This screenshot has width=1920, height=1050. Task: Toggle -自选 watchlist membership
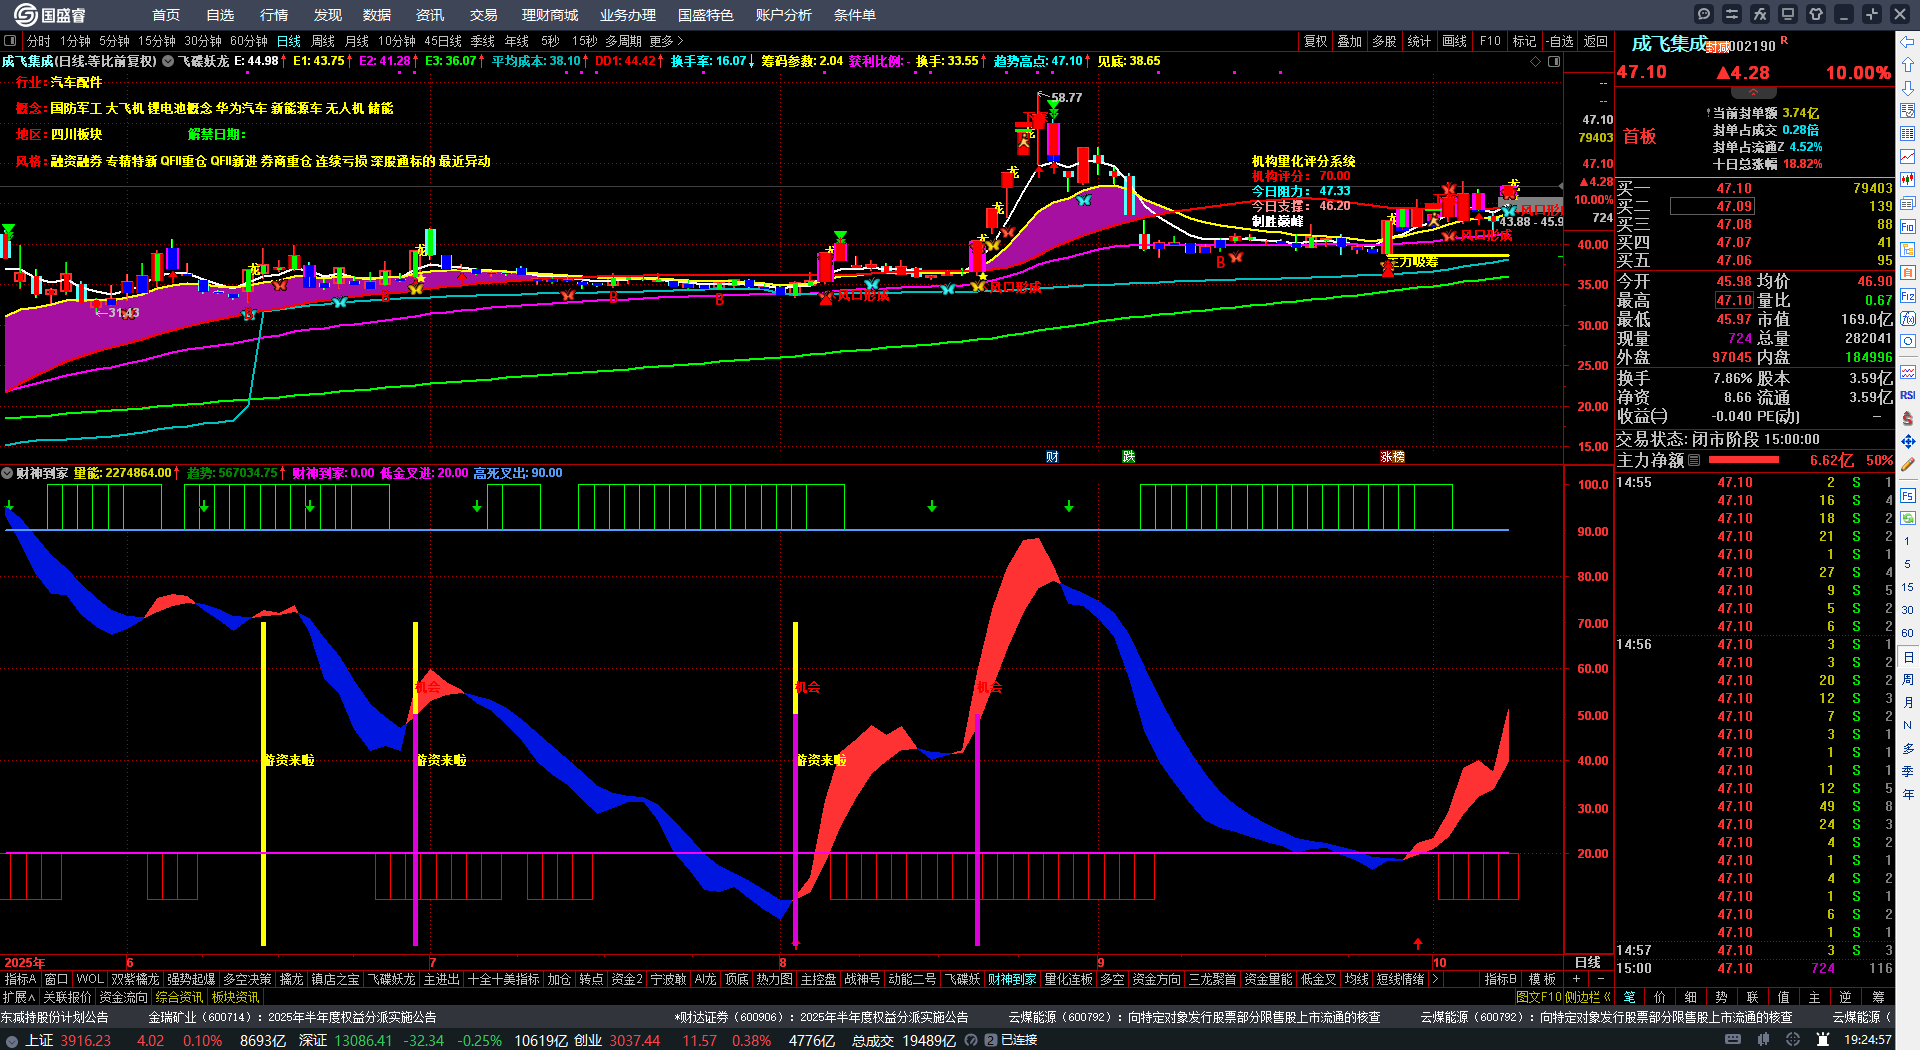click(x=1560, y=41)
